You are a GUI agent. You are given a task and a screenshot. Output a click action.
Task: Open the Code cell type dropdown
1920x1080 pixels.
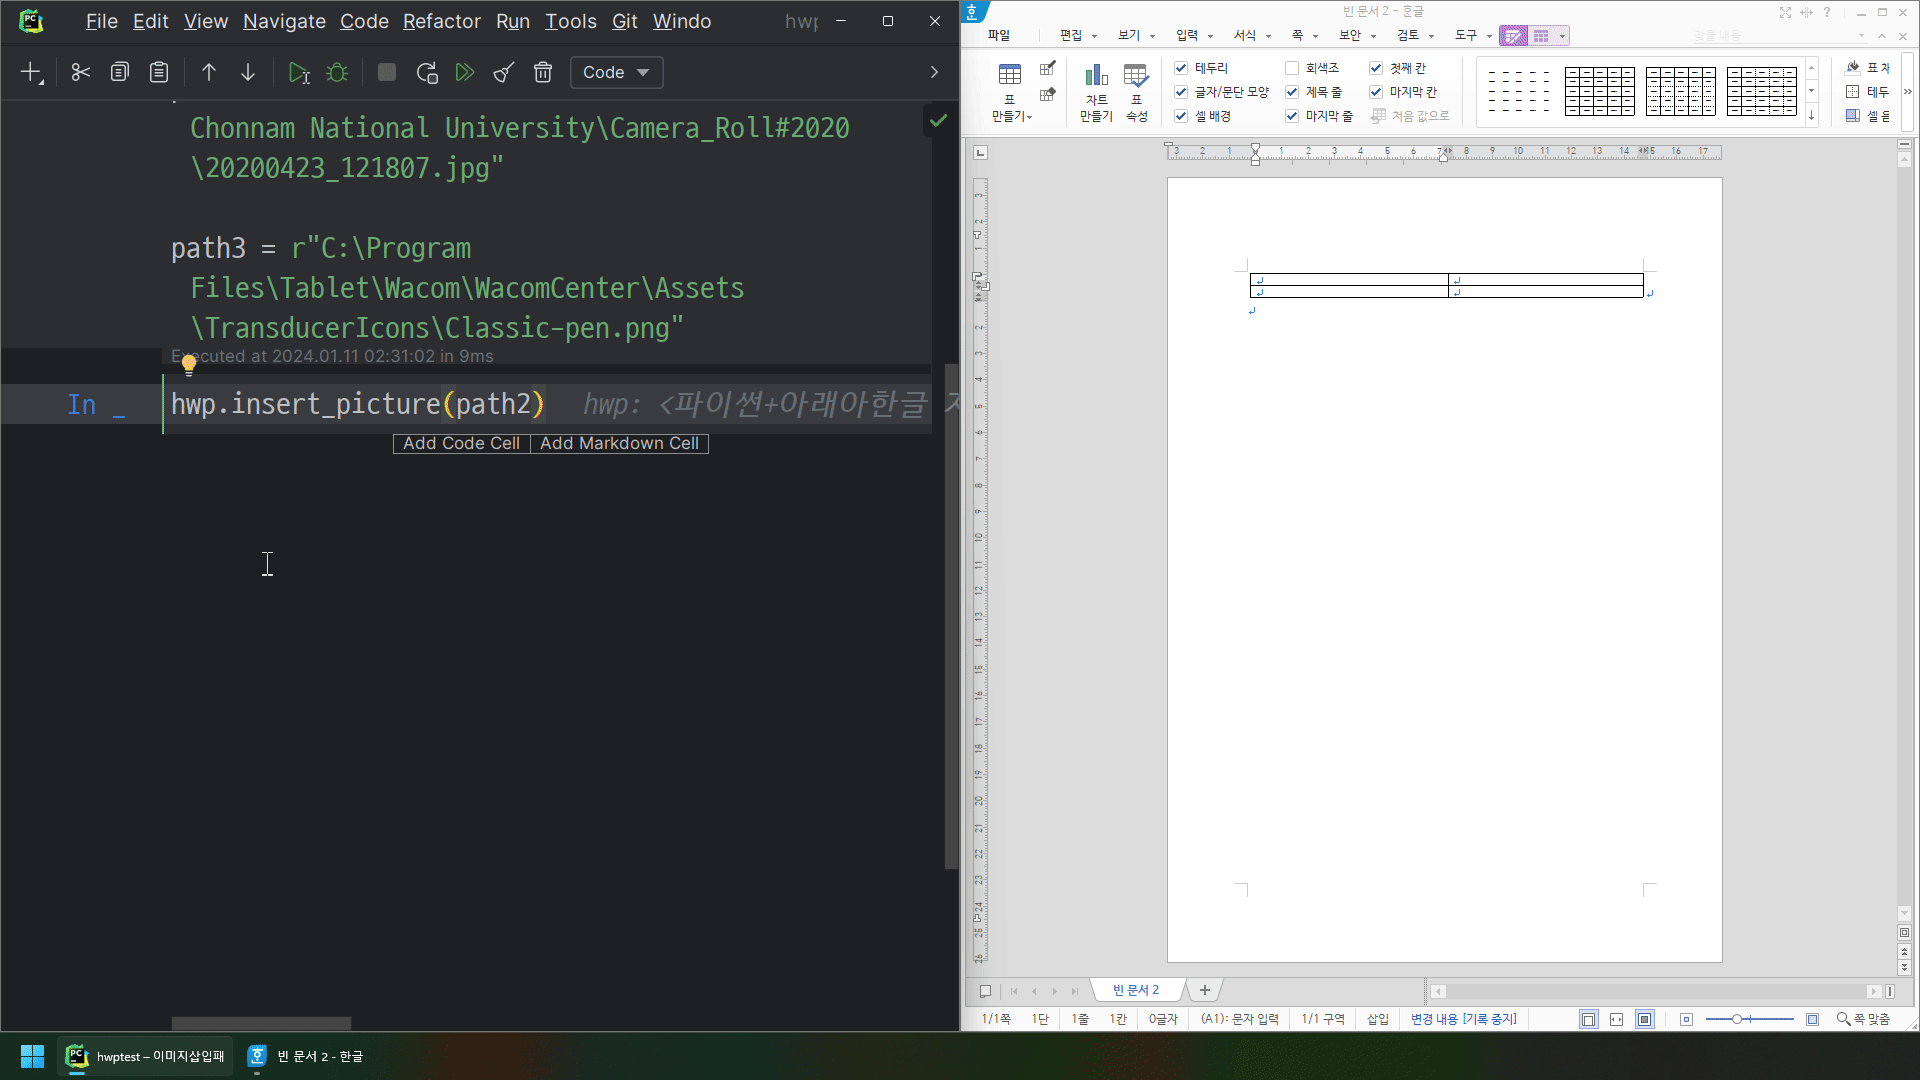[616, 72]
